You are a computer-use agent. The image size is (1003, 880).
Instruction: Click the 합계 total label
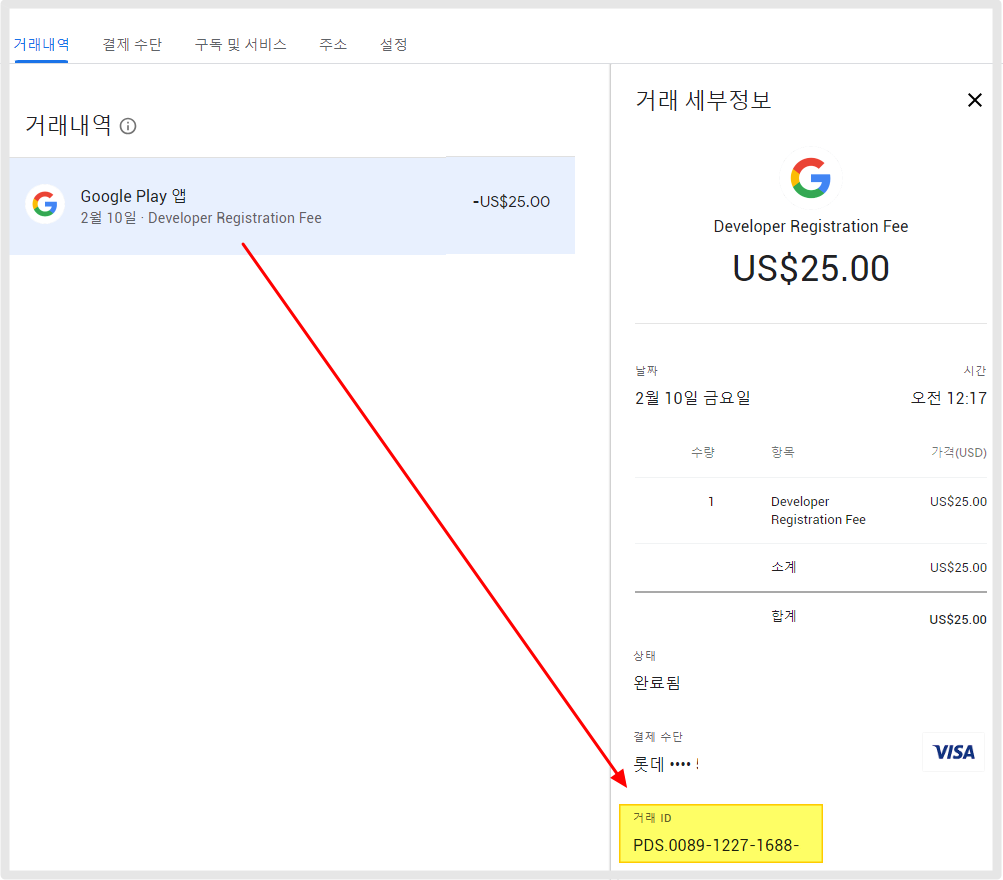784,616
